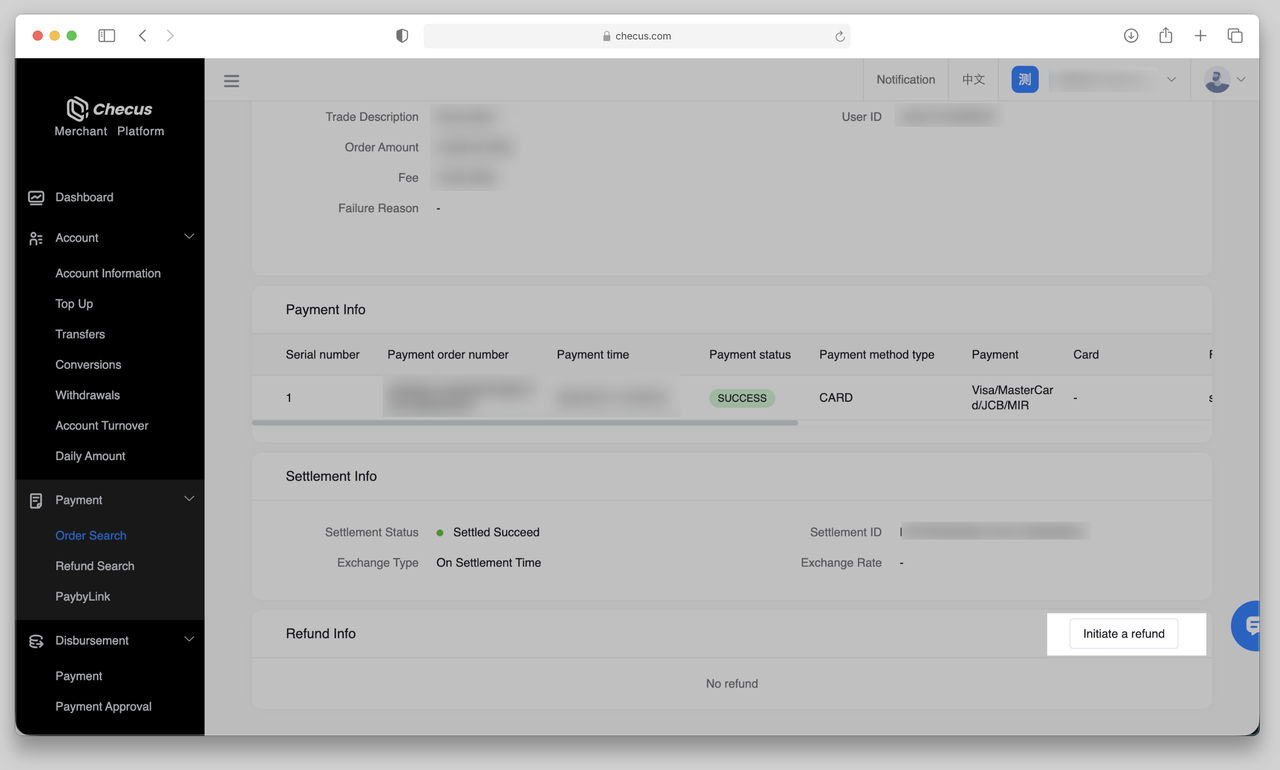The height and width of the screenshot is (770, 1280).
Task: Toggle the Safari sidebar icon
Action: [x=107, y=36]
